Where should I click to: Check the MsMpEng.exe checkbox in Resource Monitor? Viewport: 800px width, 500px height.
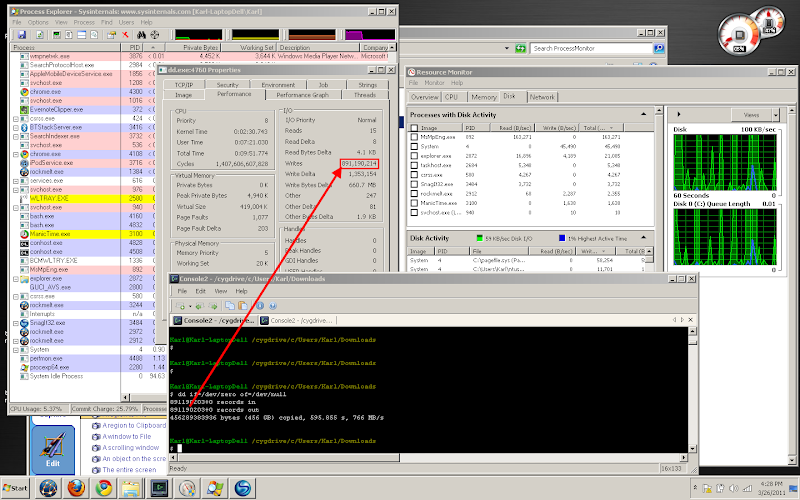point(414,137)
